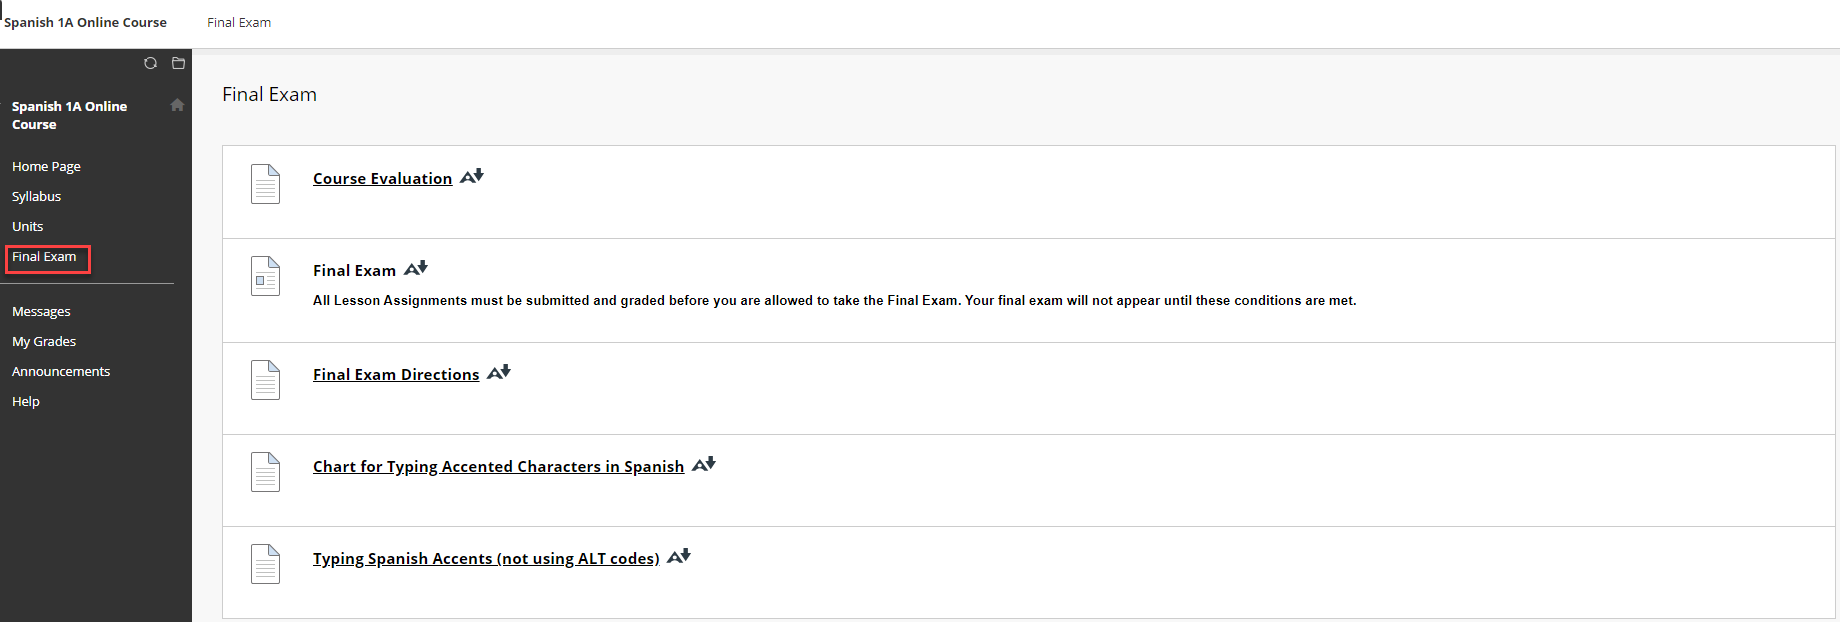Viewport: 1840px width, 622px height.
Task: Click the Final Exam test item icon
Action: point(265,276)
